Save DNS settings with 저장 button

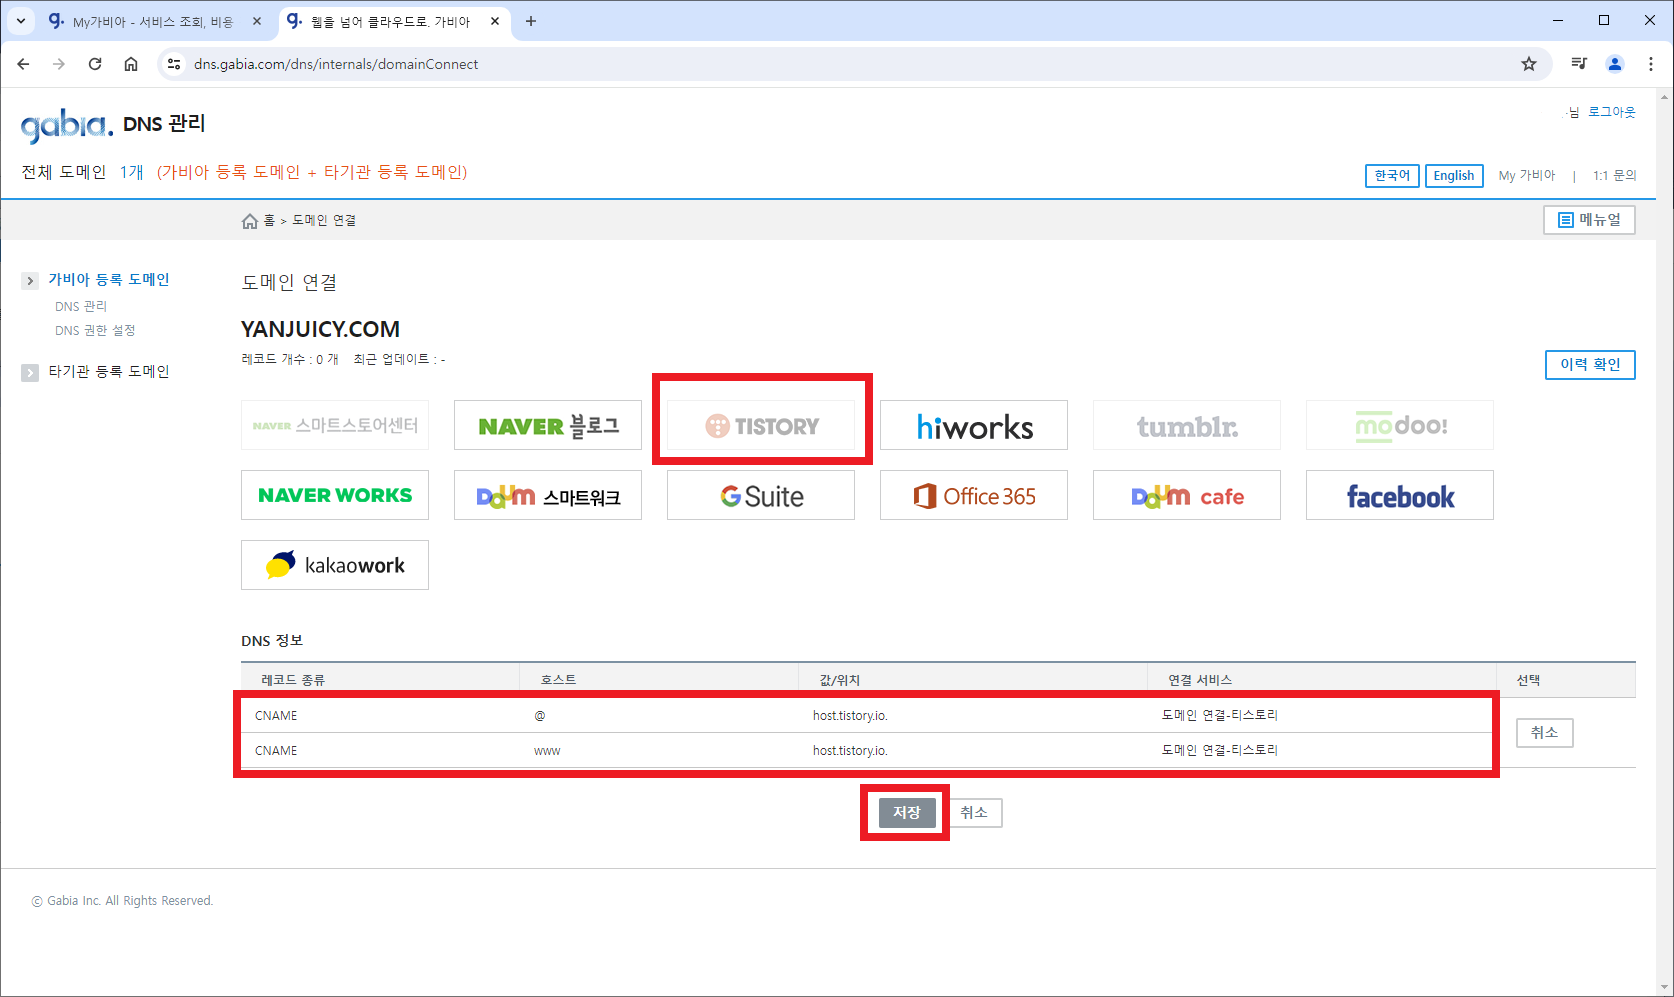pos(907,813)
